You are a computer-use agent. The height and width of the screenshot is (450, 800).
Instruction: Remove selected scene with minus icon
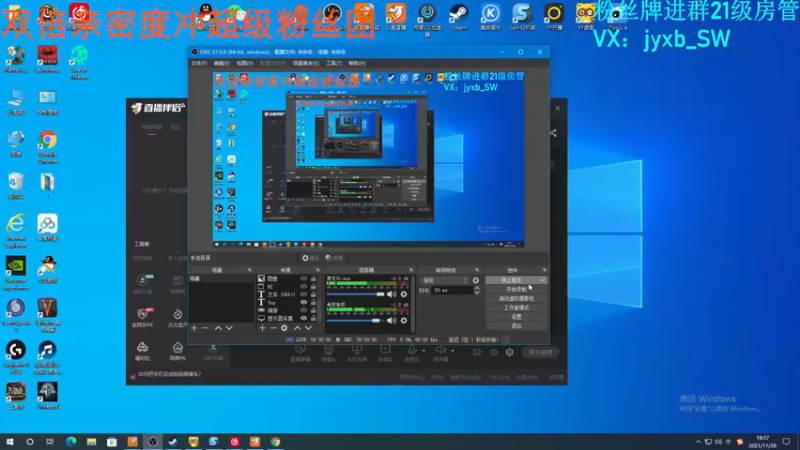click(205, 328)
